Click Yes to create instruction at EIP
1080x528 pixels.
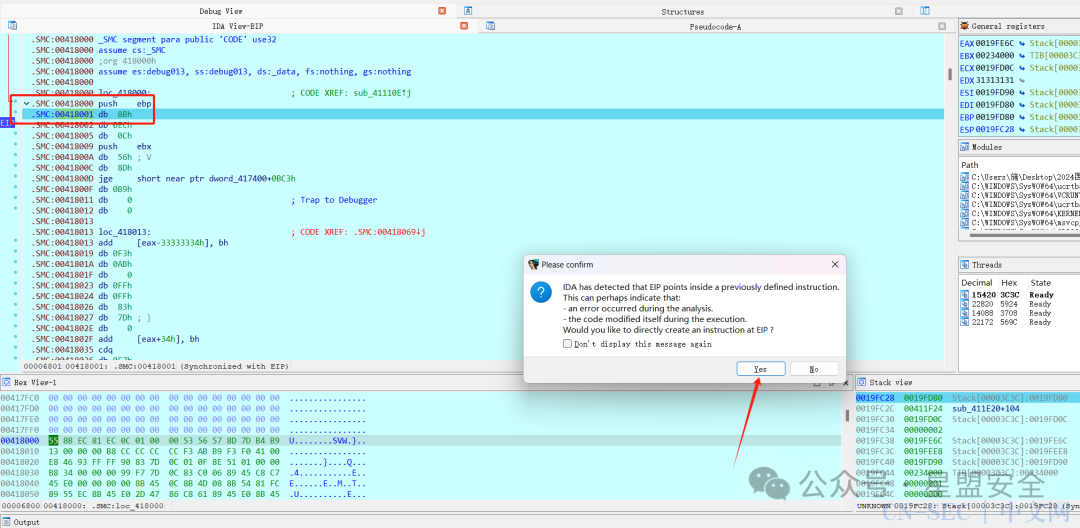[760, 369]
